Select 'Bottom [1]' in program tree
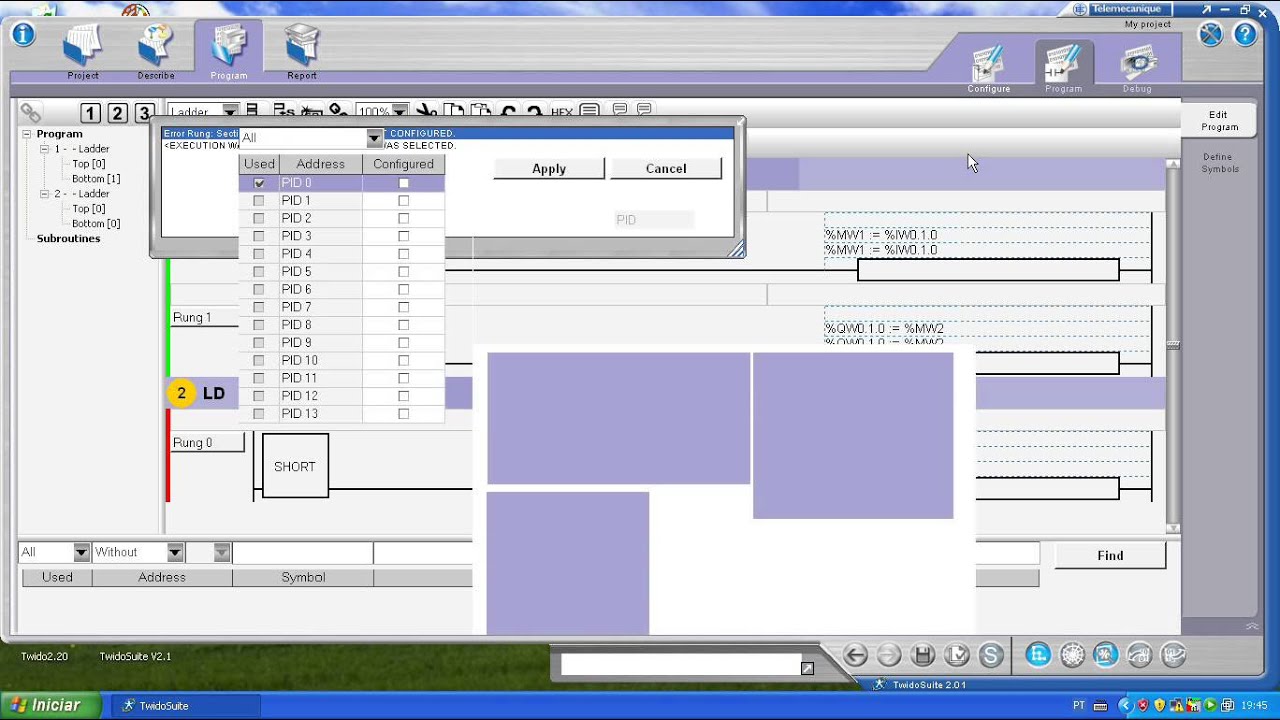The width and height of the screenshot is (1280, 720). point(96,179)
